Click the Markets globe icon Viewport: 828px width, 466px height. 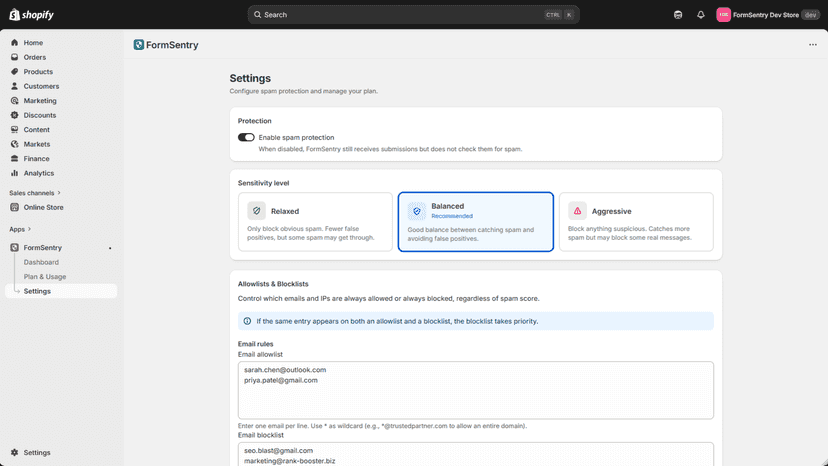tap(14, 144)
